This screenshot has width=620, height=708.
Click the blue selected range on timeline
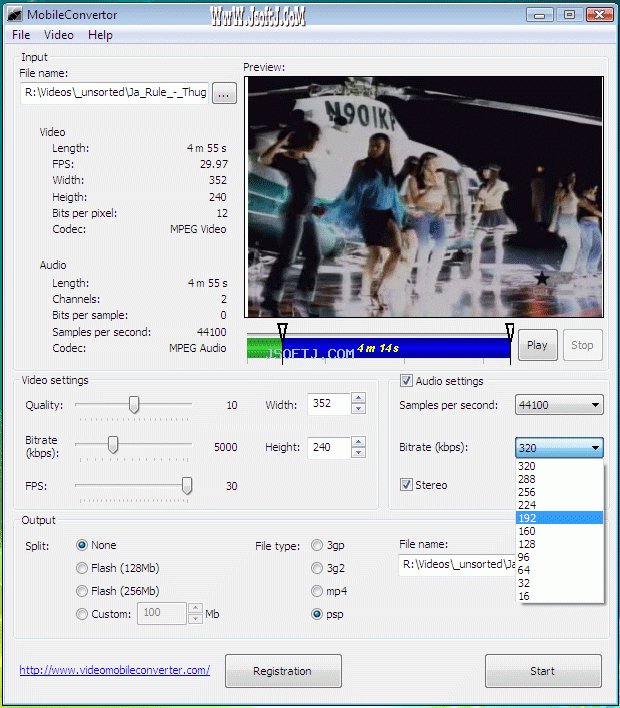[396, 348]
